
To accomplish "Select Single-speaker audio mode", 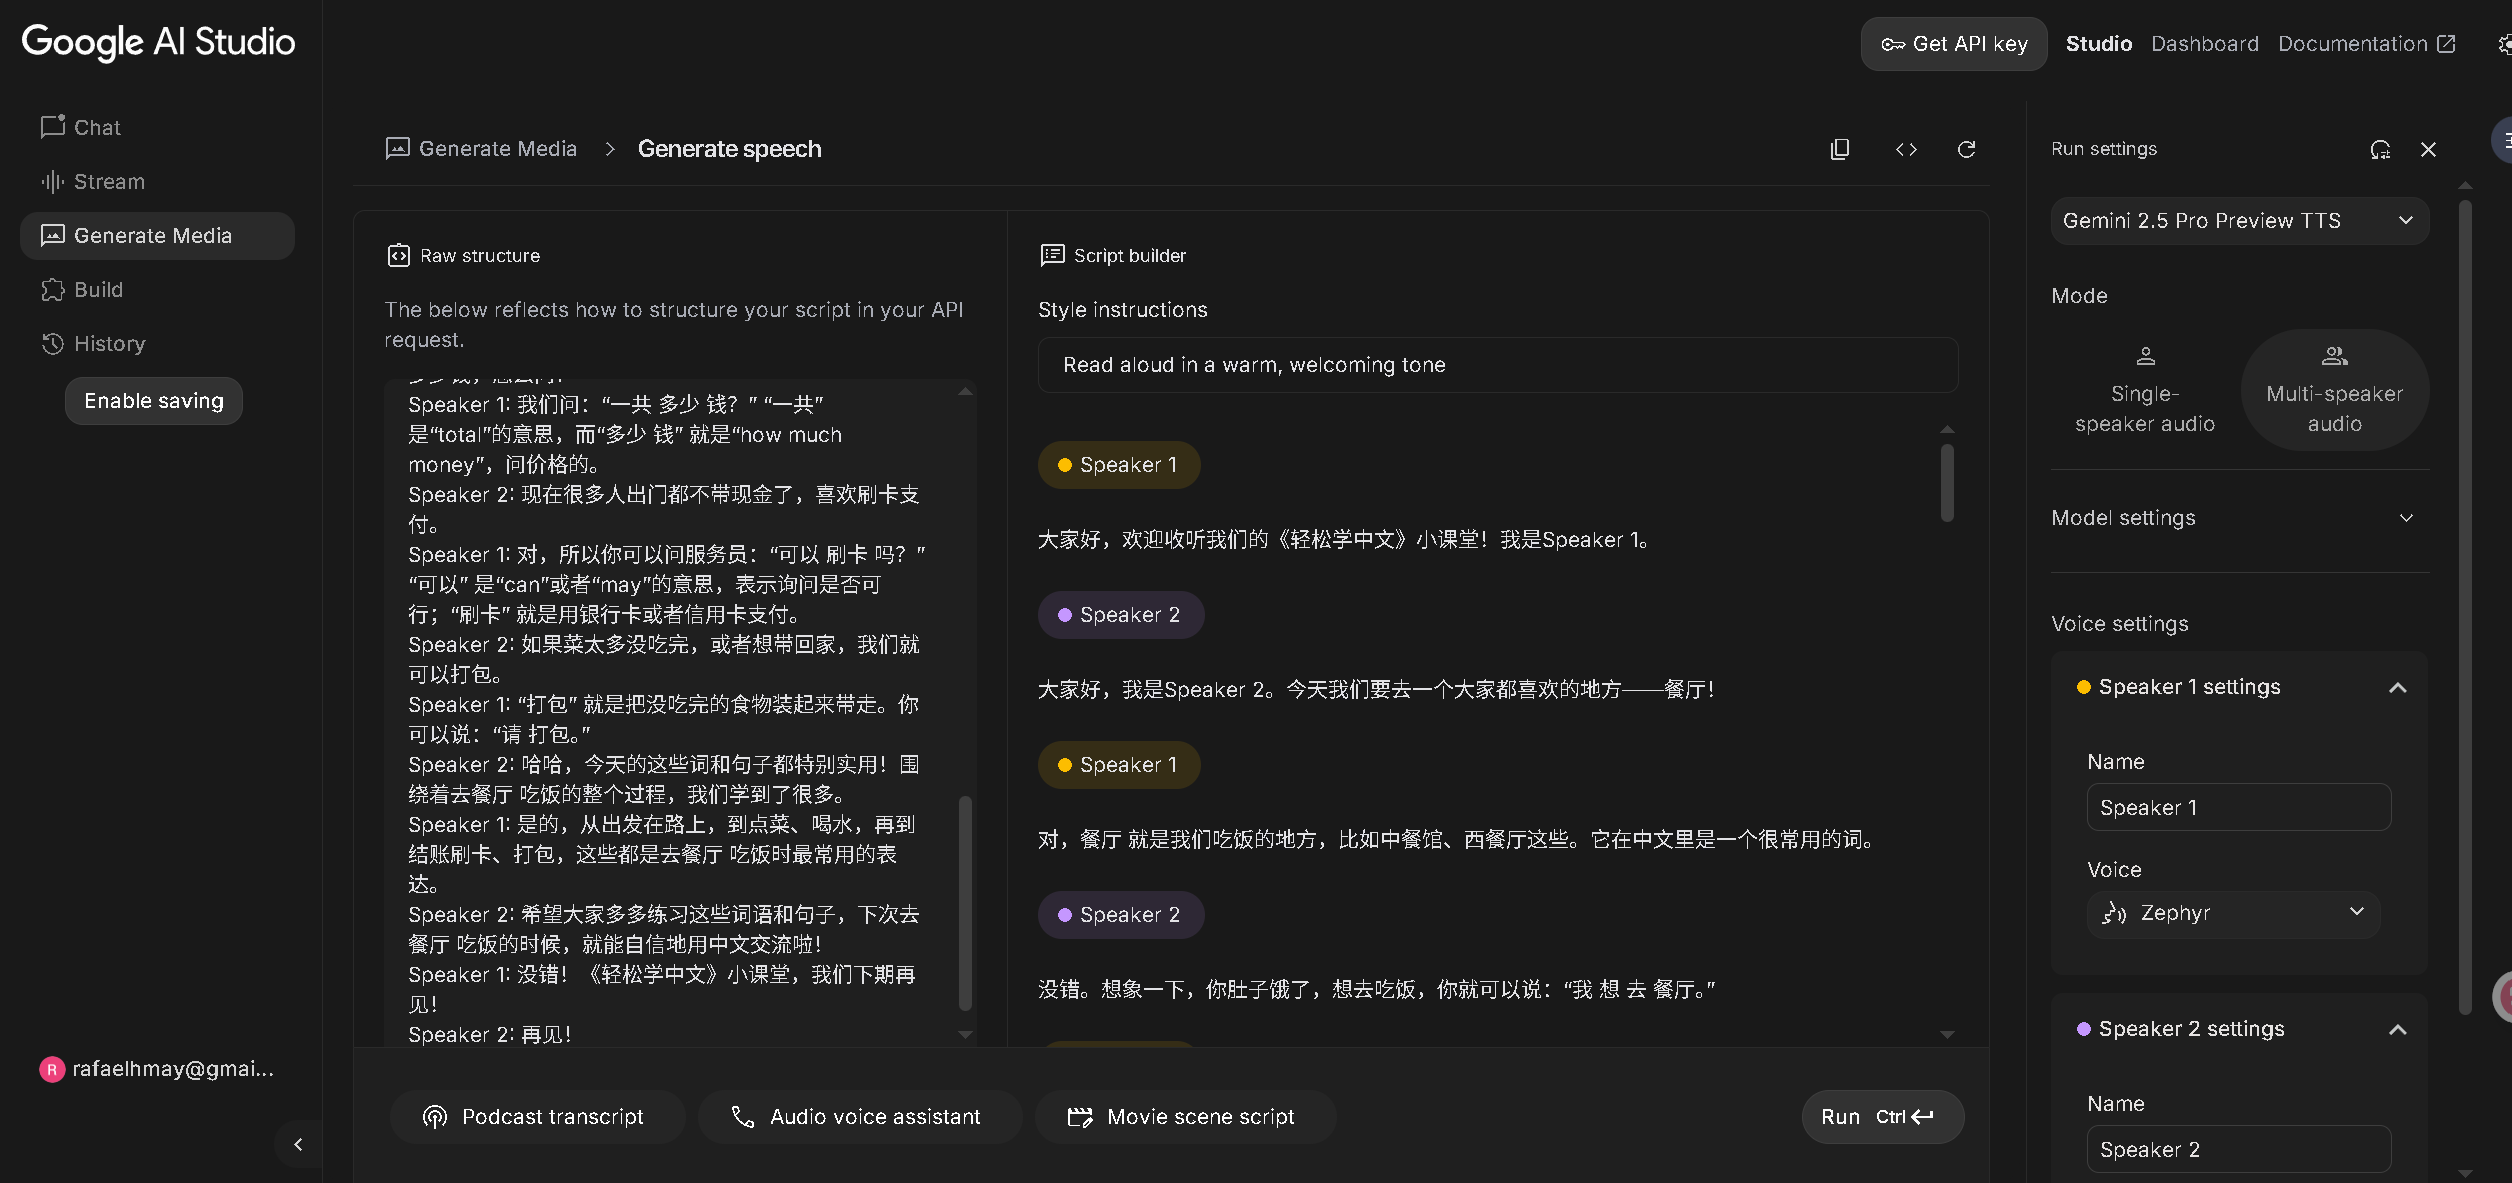I will click(x=2144, y=390).
